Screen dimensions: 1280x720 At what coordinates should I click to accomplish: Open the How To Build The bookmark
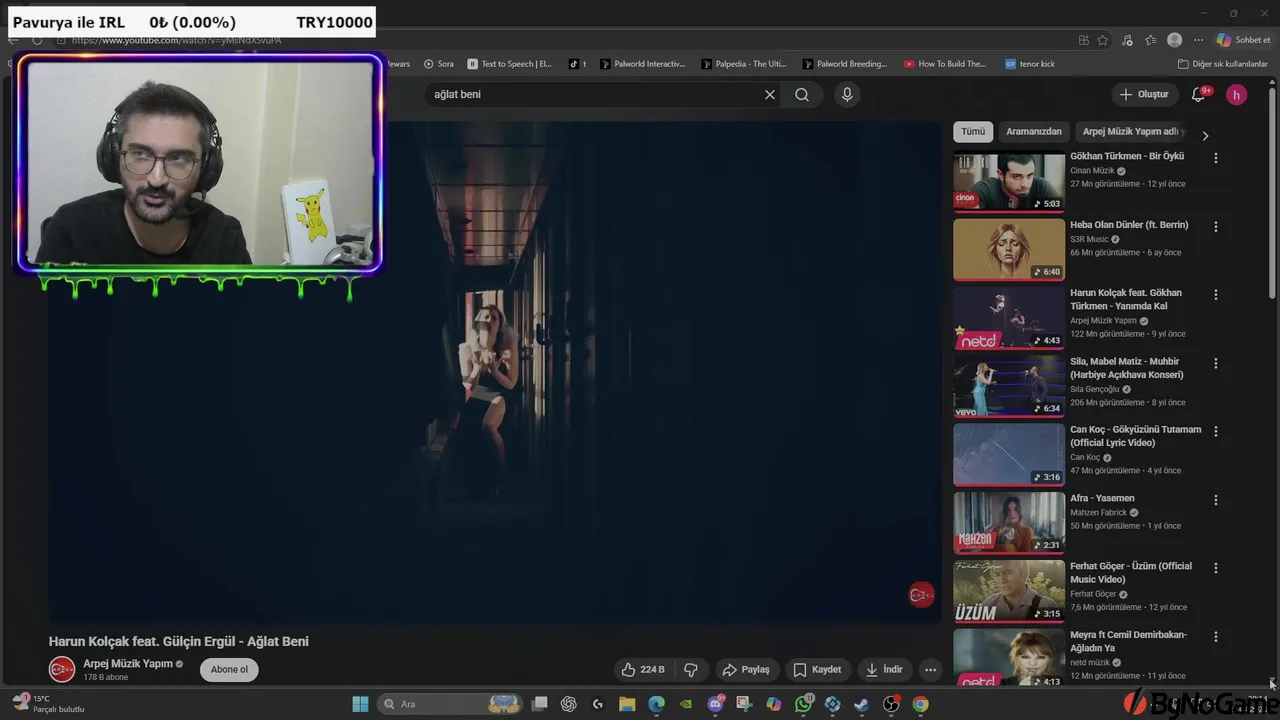coord(946,64)
